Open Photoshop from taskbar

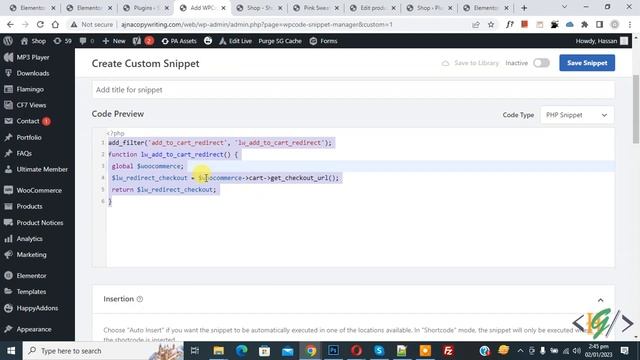click(x=333, y=351)
